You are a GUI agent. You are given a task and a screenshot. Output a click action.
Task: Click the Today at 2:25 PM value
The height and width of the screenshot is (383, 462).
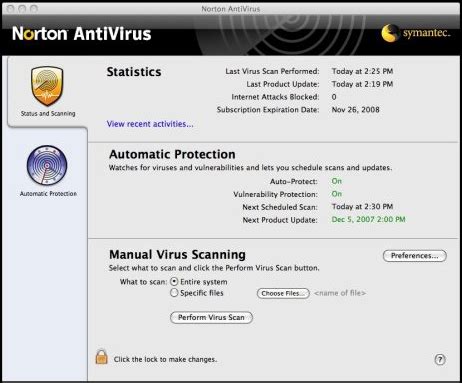(x=362, y=71)
